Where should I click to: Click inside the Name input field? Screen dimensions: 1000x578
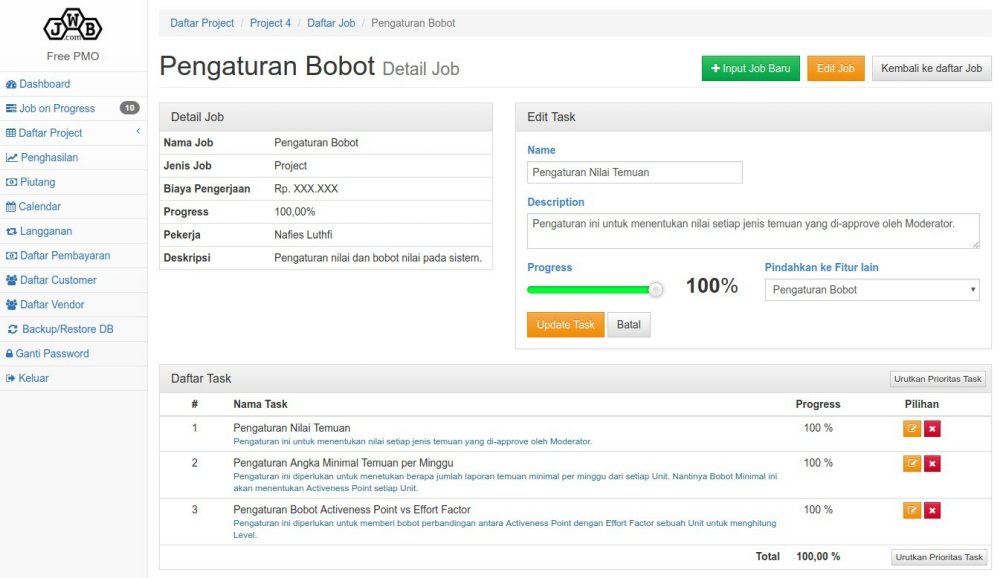click(x=633, y=172)
